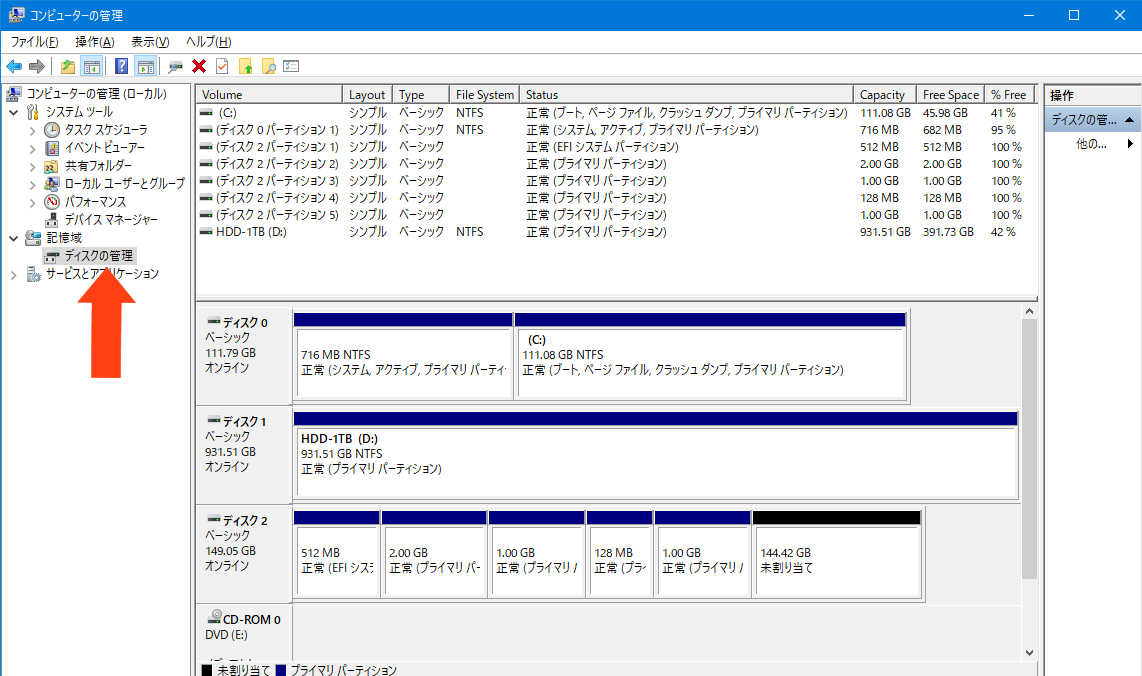The width and height of the screenshot is (1142, 676).
Task: Click the connect drive icon in toolbar
Action: coord(176,67)
